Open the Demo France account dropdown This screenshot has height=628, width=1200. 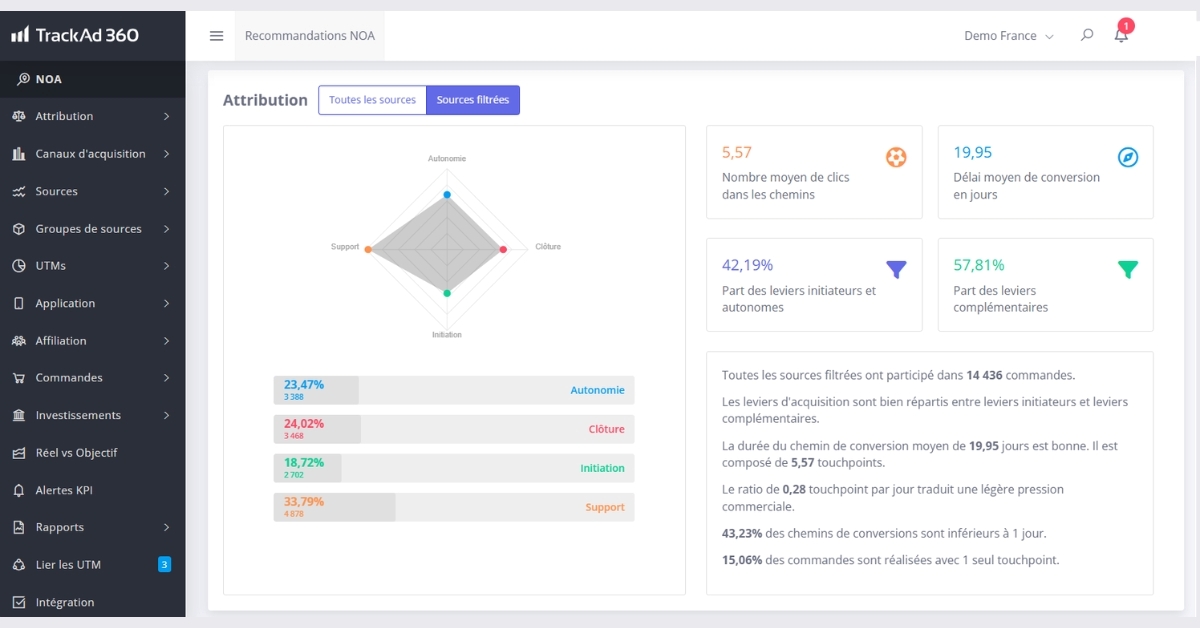pyautogui.click(x=1008, y=36)
